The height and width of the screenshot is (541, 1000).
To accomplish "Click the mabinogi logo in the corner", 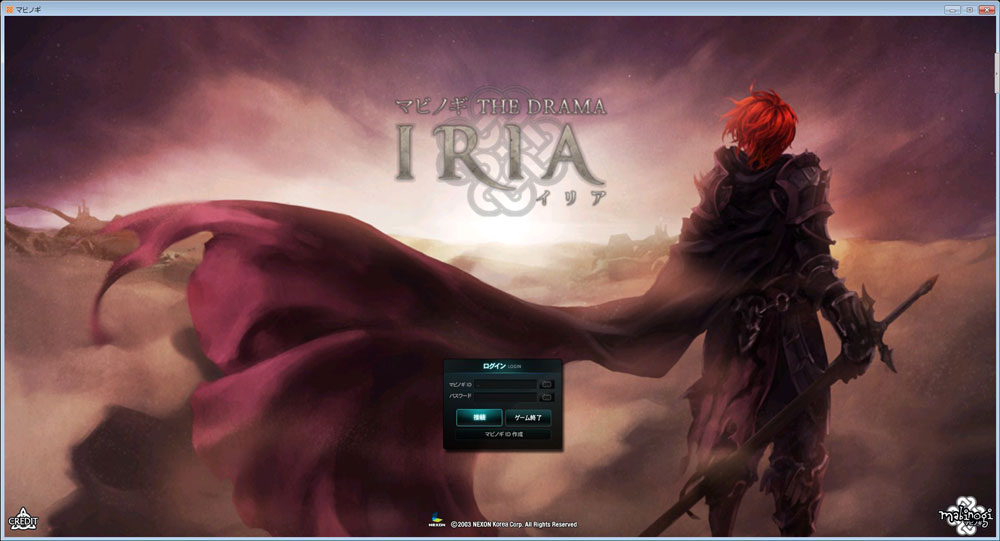I will (966, 515).
